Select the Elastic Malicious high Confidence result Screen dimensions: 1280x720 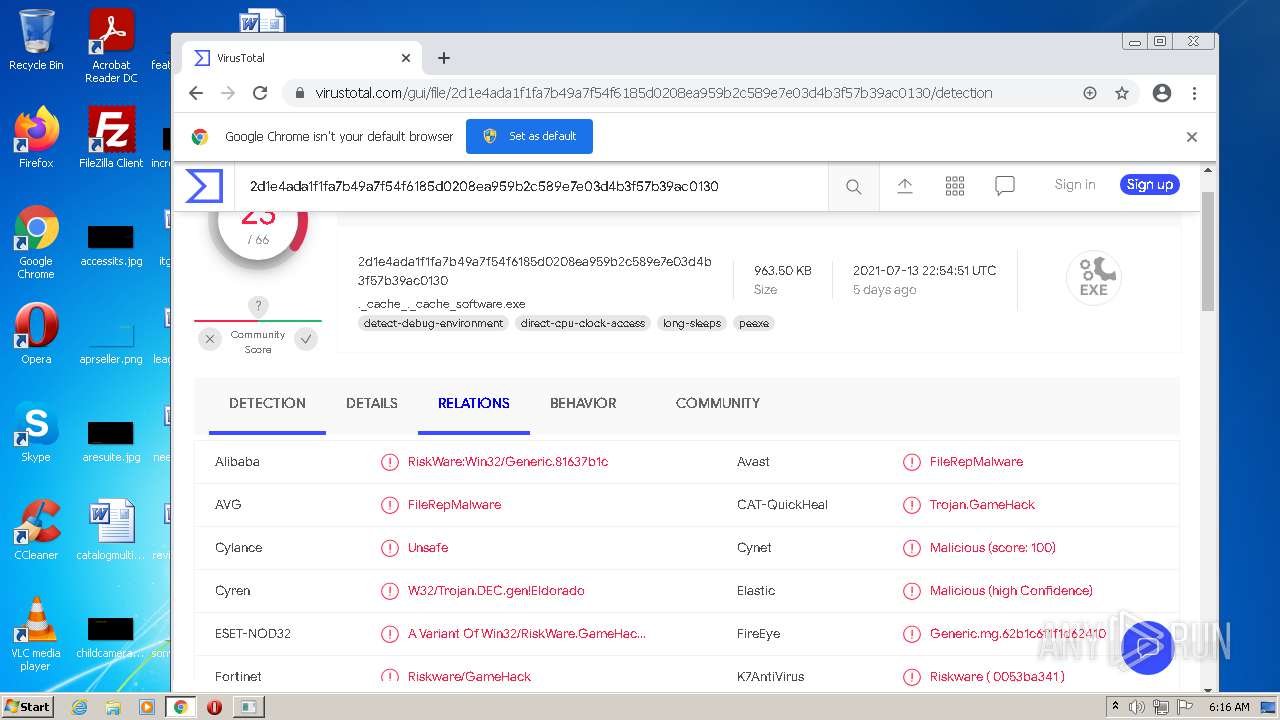pyautogui.click(x=1011, y=591)
